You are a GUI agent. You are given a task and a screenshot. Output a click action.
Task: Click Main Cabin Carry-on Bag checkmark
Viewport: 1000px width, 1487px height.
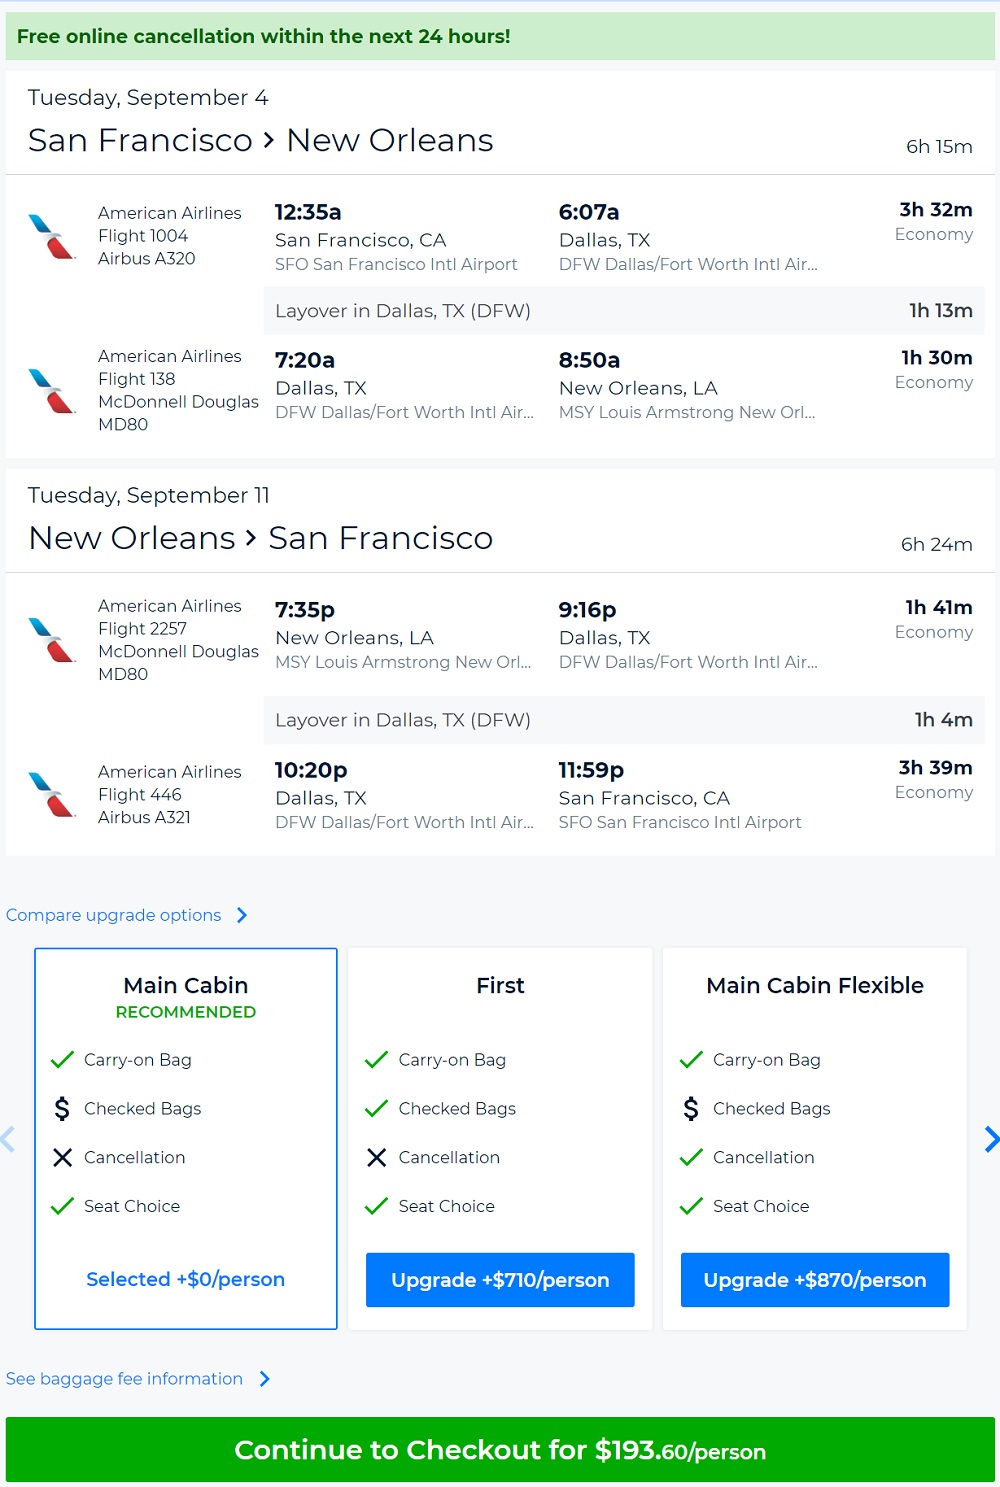[x=62, y=1060]
